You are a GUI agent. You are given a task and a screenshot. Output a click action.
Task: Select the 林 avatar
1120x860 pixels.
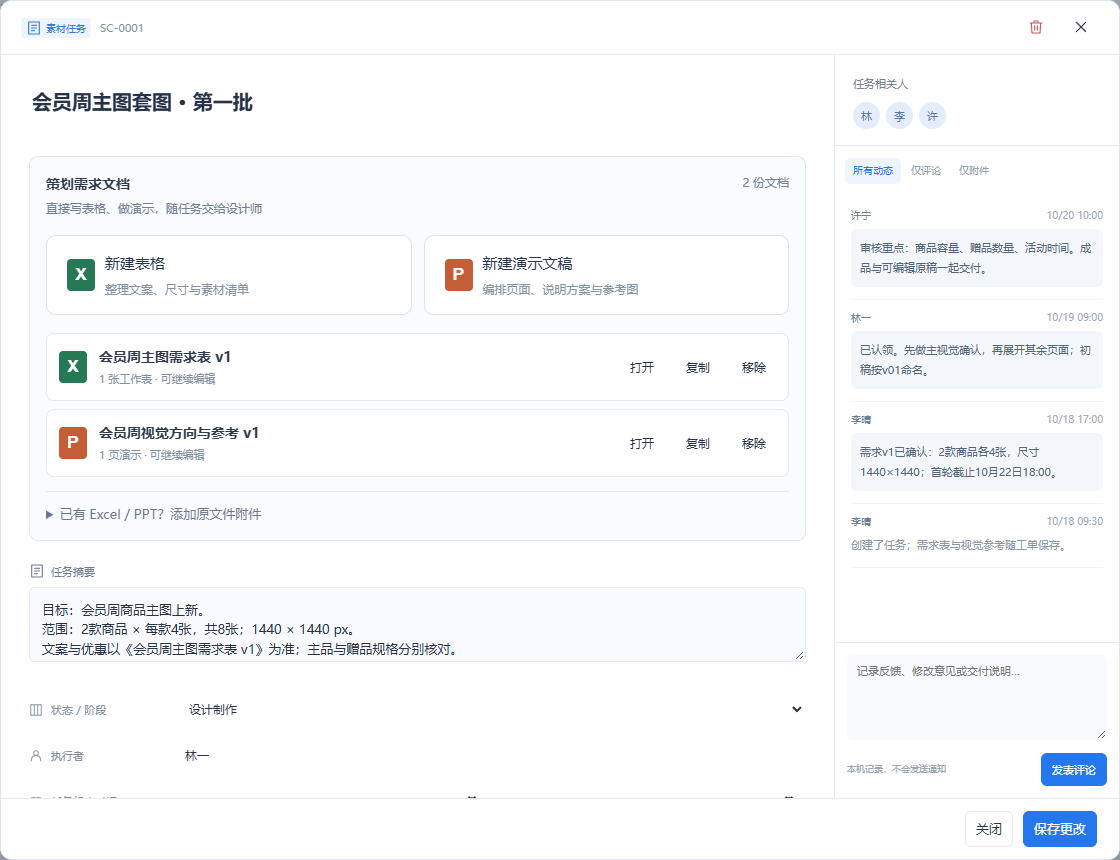[x=866, y=116]
